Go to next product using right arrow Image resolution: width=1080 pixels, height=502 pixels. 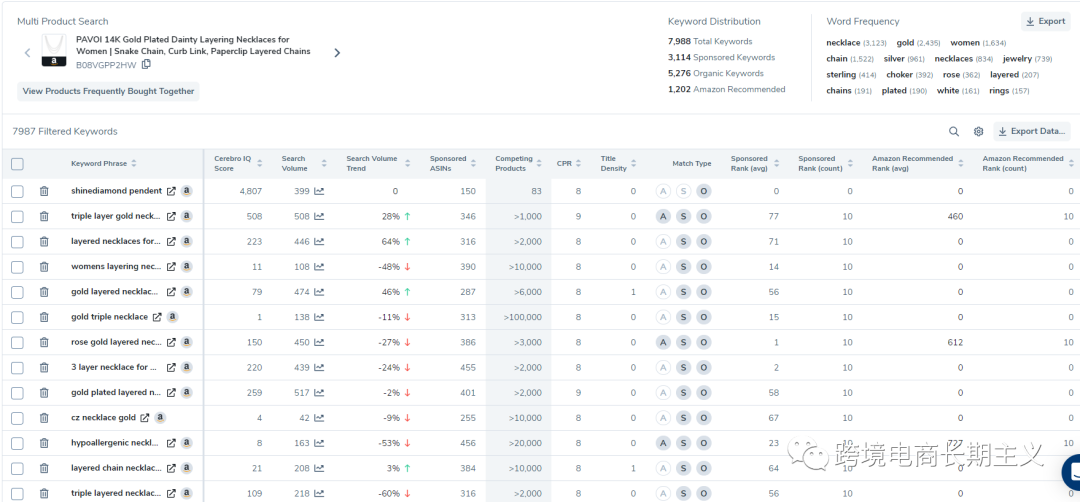(x=337, y=53)
